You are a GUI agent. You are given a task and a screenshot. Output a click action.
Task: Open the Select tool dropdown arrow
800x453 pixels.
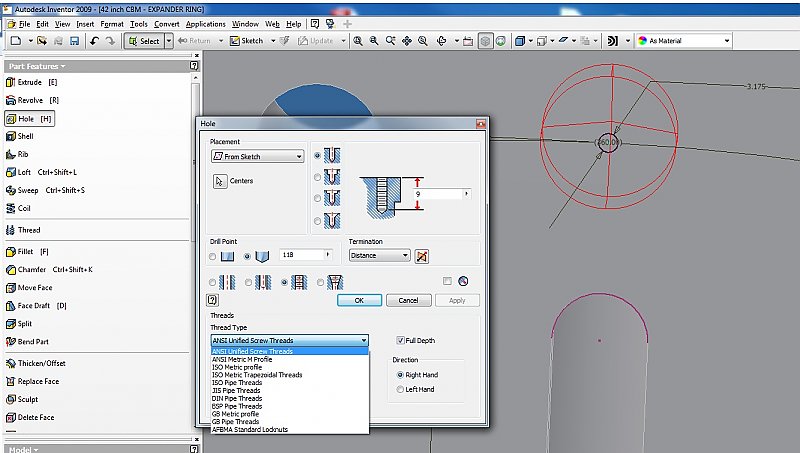point(169,41)
